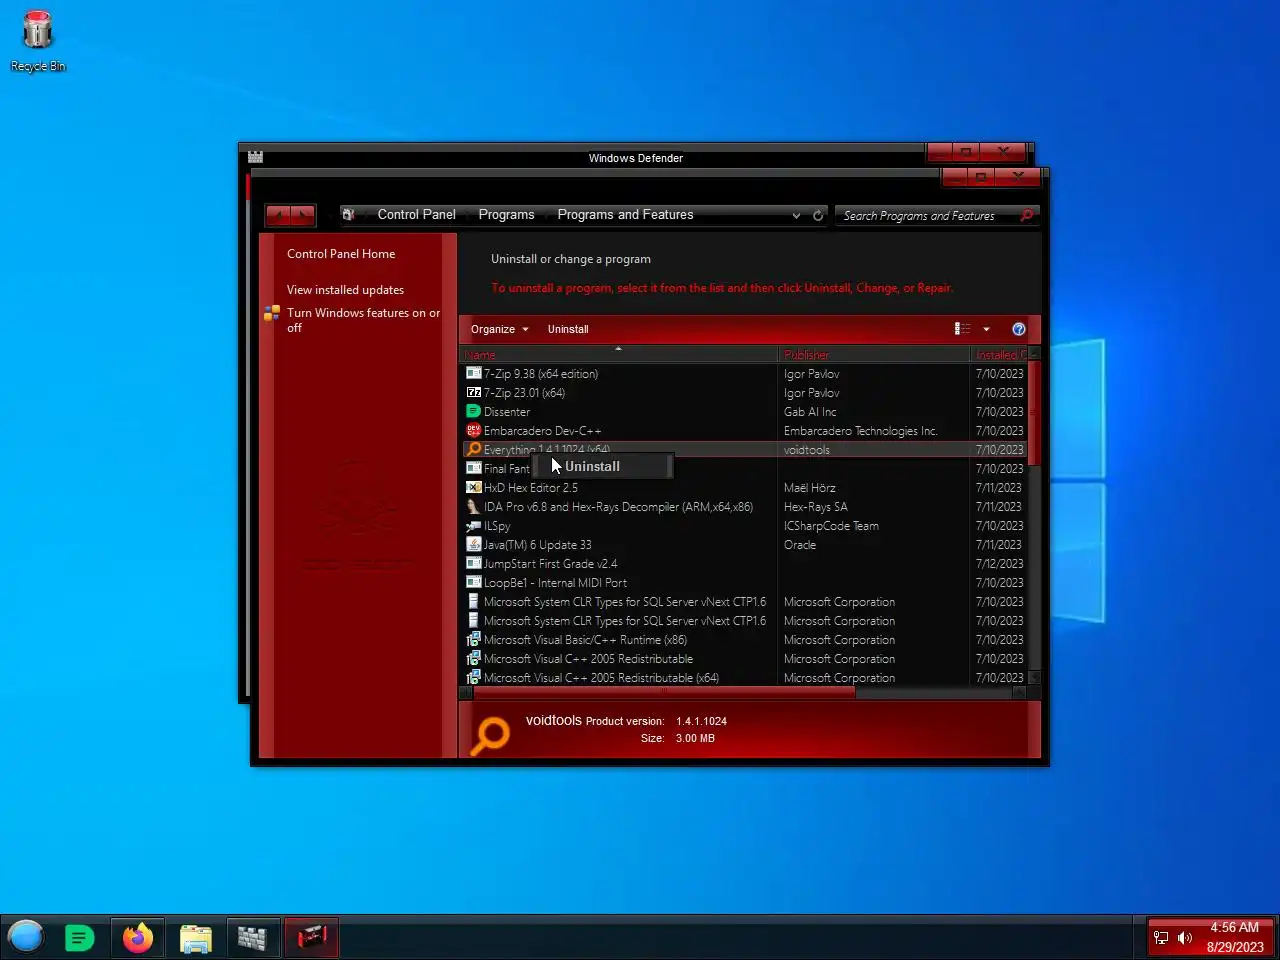The height and width of the screenshot is (960, 1280).
Task: Click the HxD Hex Editor 2.5 icon
Action: [474, 487]
